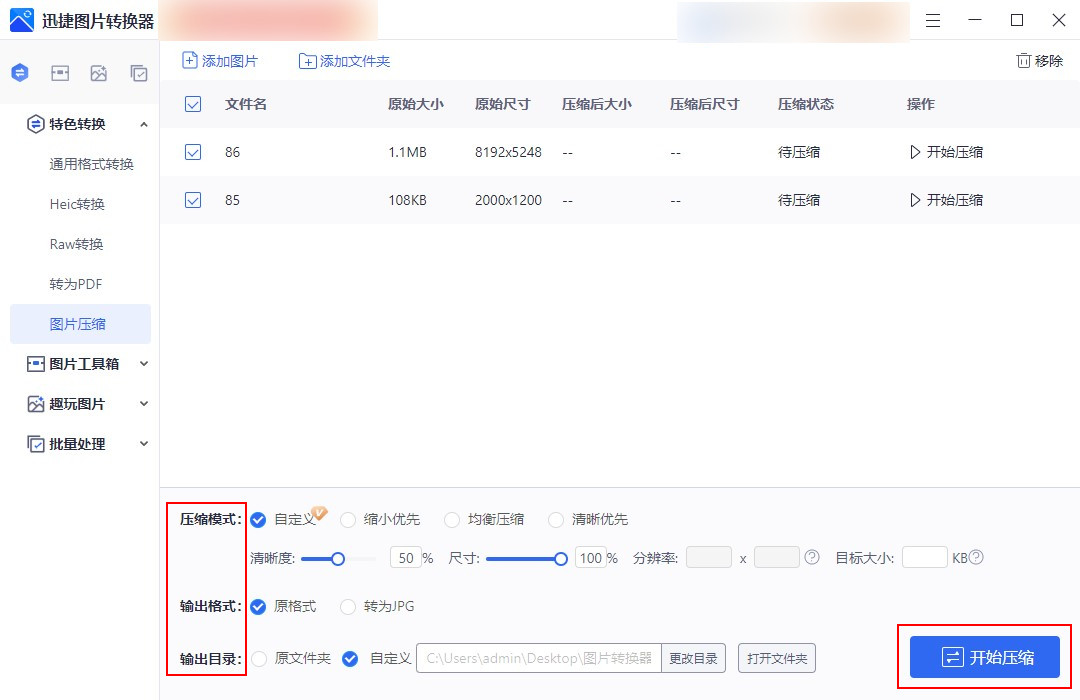Collapse the 特色转换 section
The image size is (1080, 700).
(144, 124)
